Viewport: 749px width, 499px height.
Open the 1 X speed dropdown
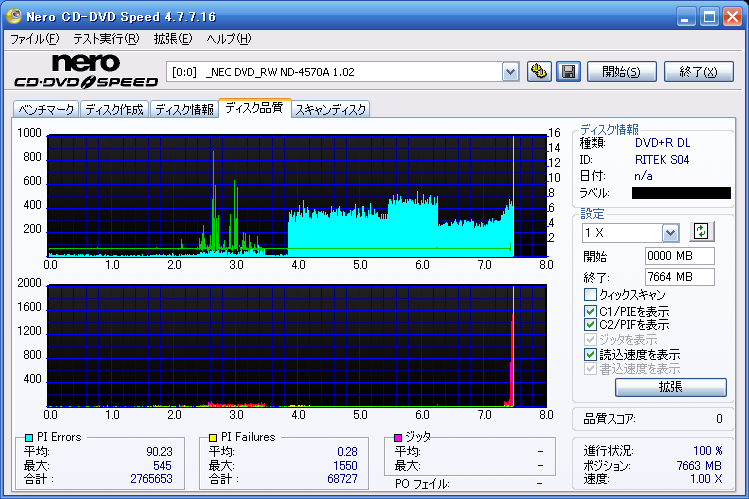coord(670,233)
